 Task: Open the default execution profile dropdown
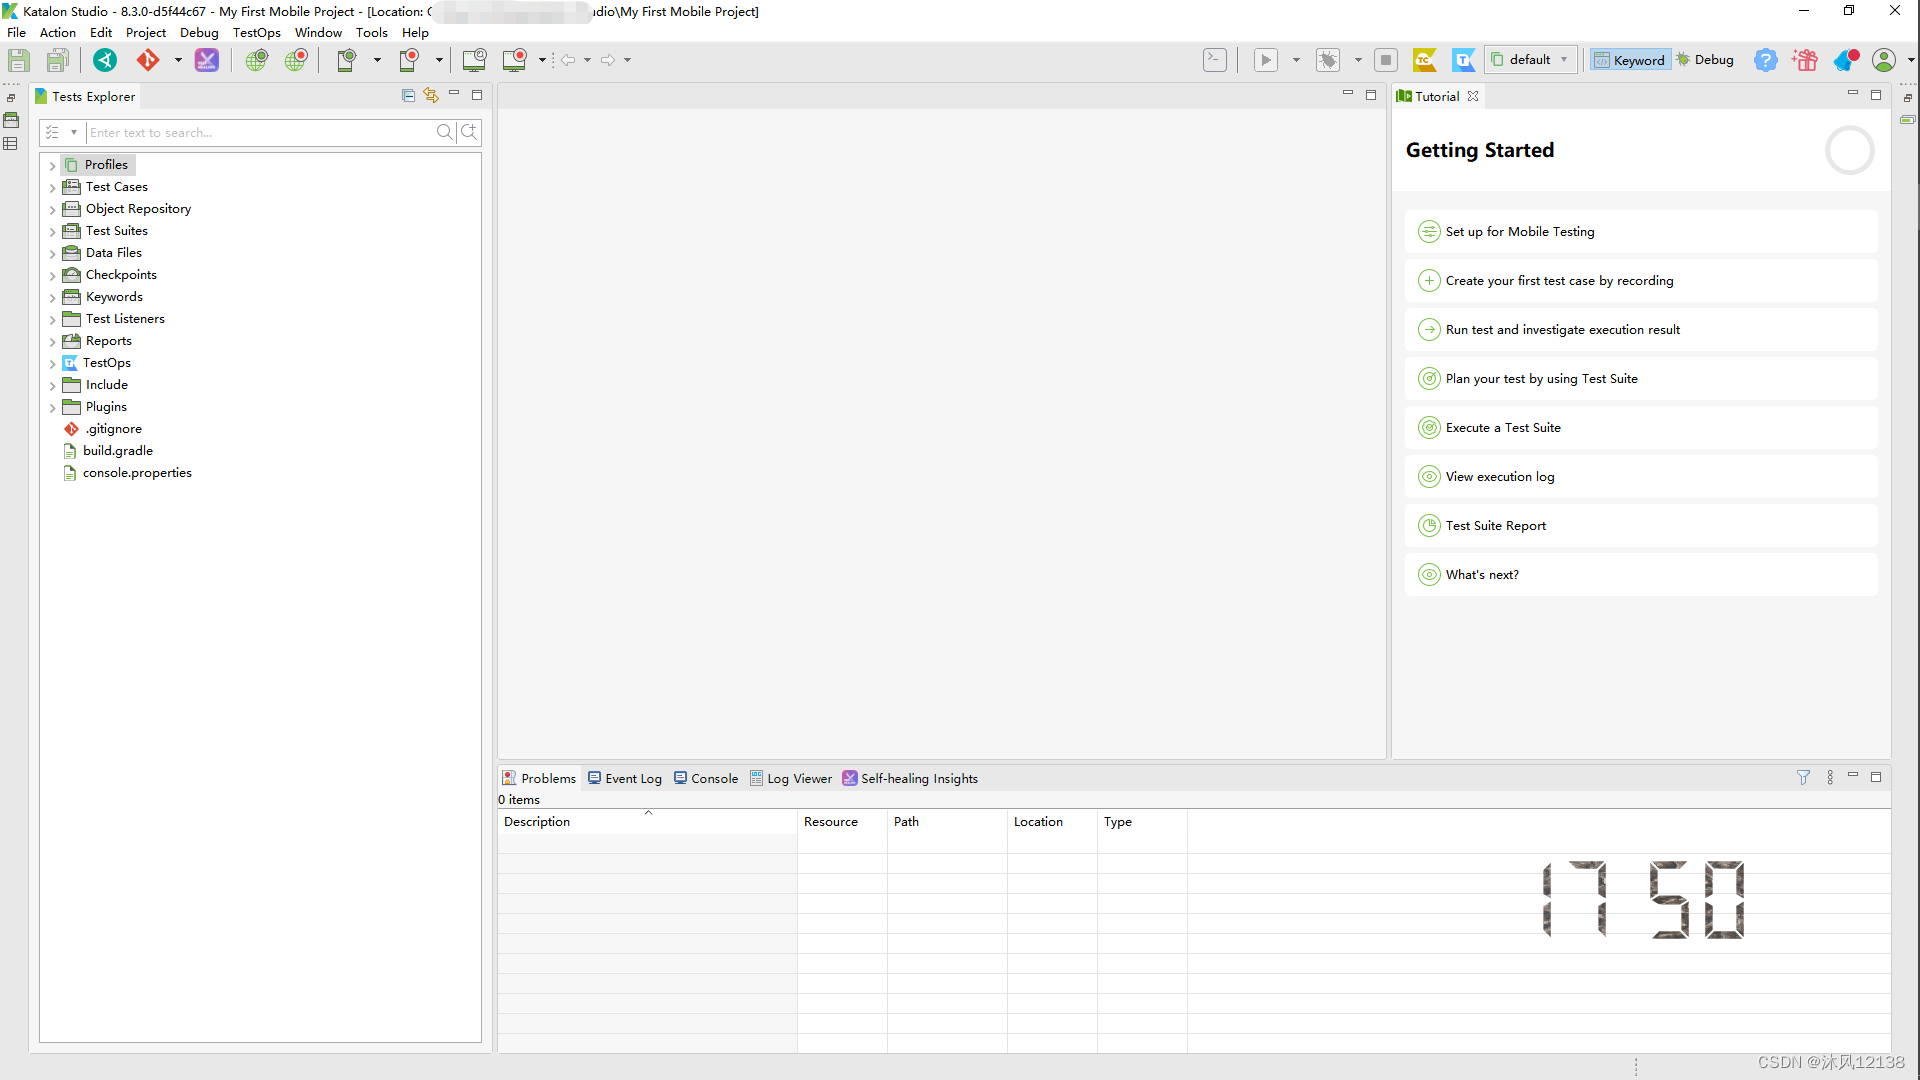[x=1531, y=60]
